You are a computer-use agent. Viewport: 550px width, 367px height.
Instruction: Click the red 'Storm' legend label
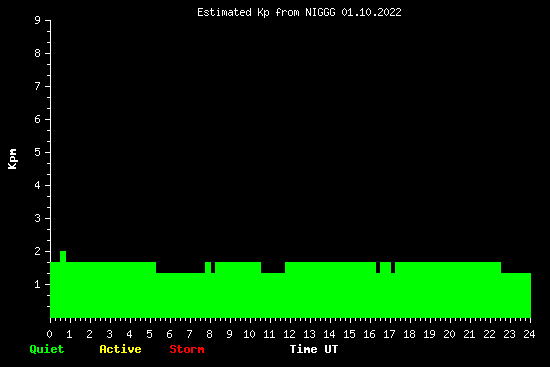click(187, 349)
